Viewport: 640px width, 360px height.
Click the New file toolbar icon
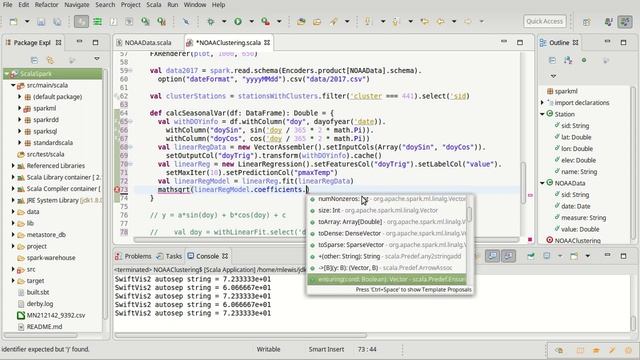[13, 21]
